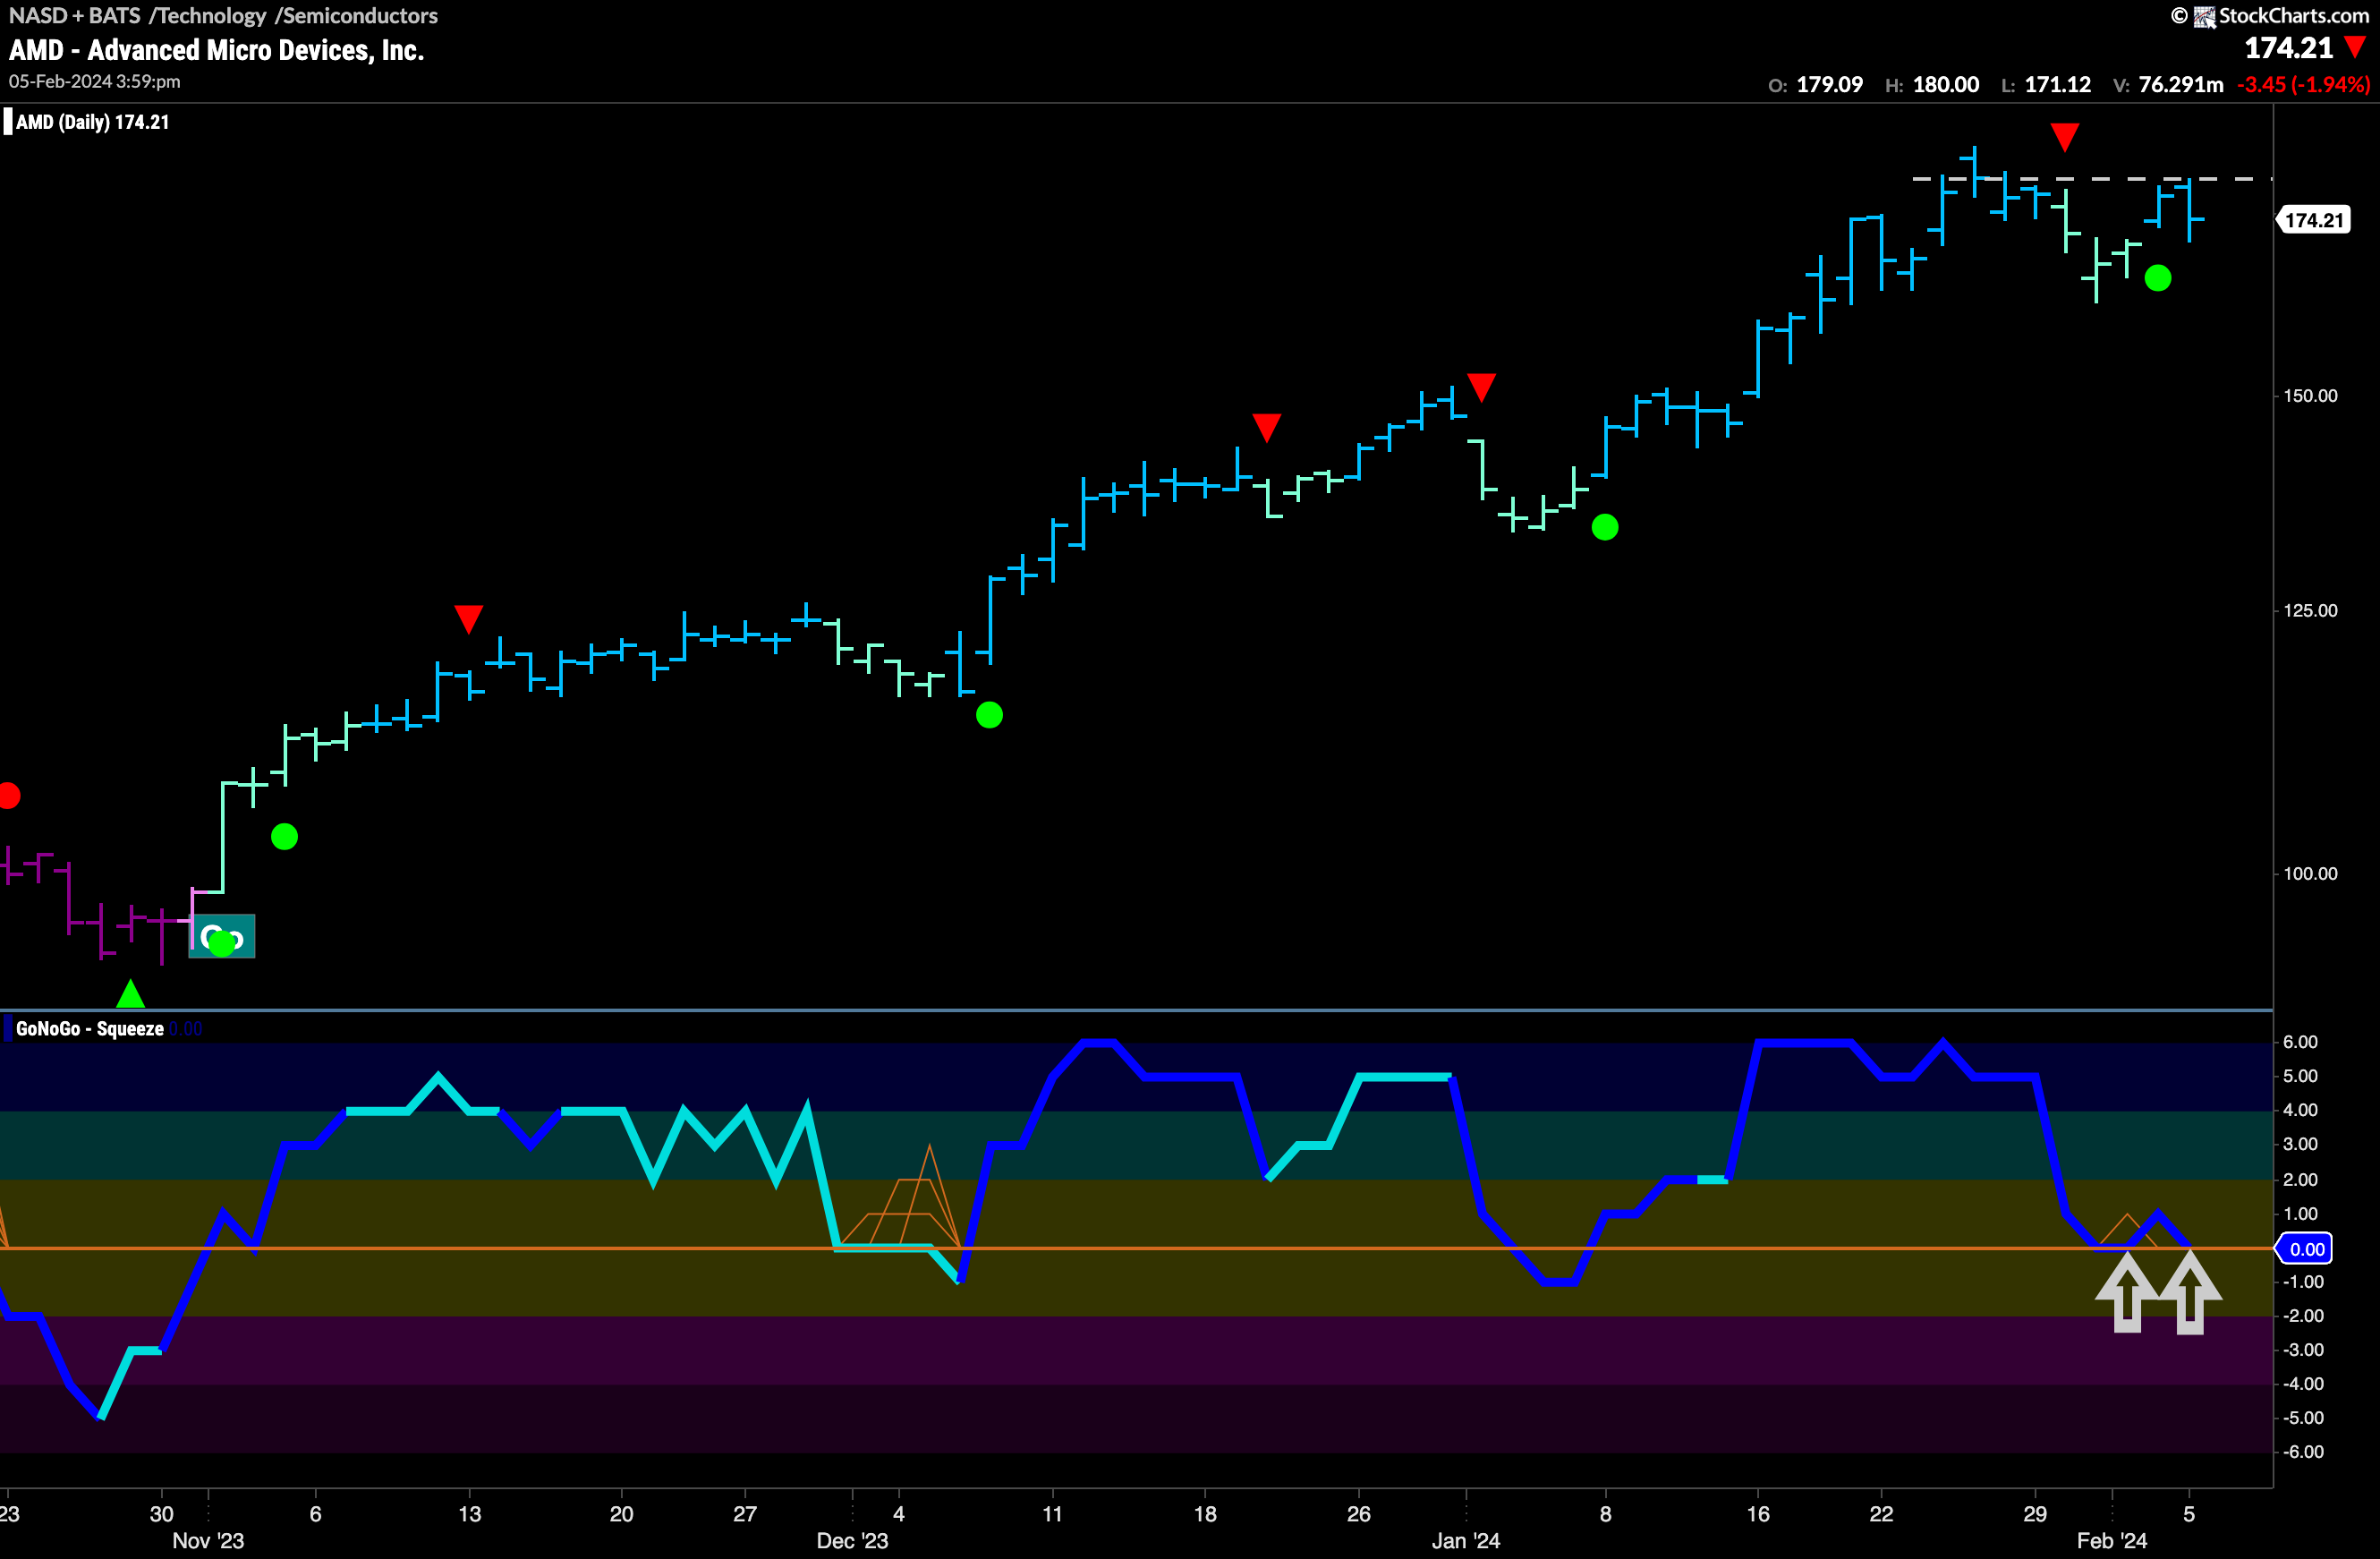Click the green circle marker in early February

[2158, 278]
